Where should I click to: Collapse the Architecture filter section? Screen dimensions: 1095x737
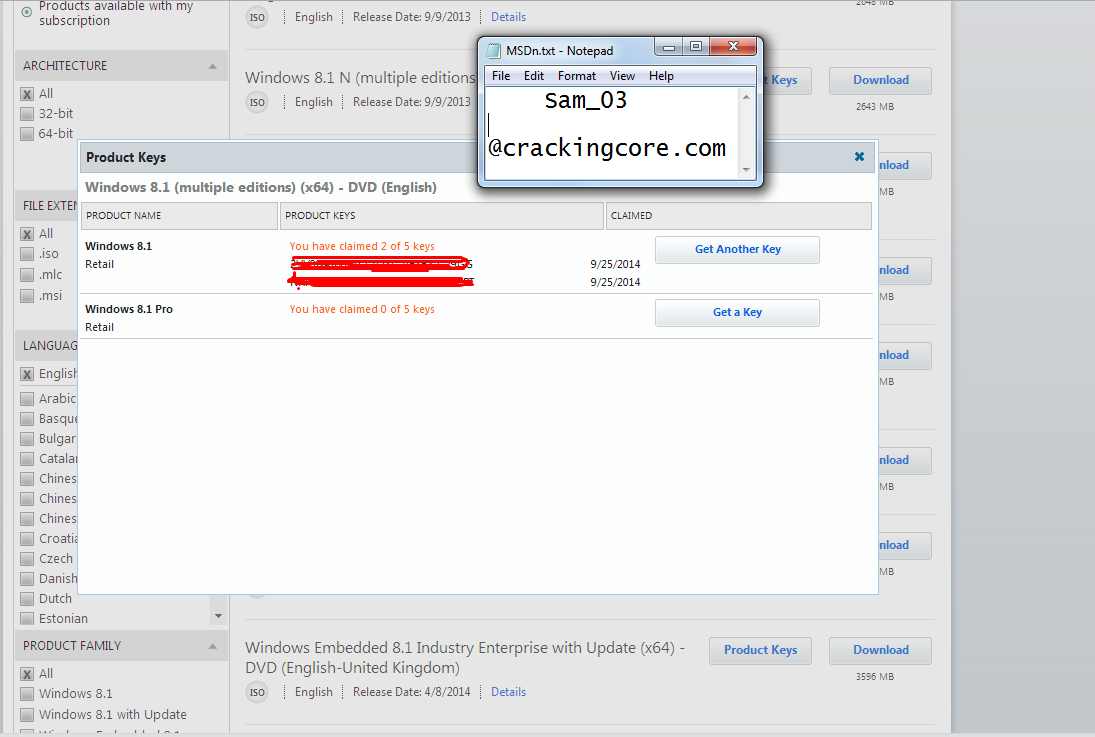213,66
